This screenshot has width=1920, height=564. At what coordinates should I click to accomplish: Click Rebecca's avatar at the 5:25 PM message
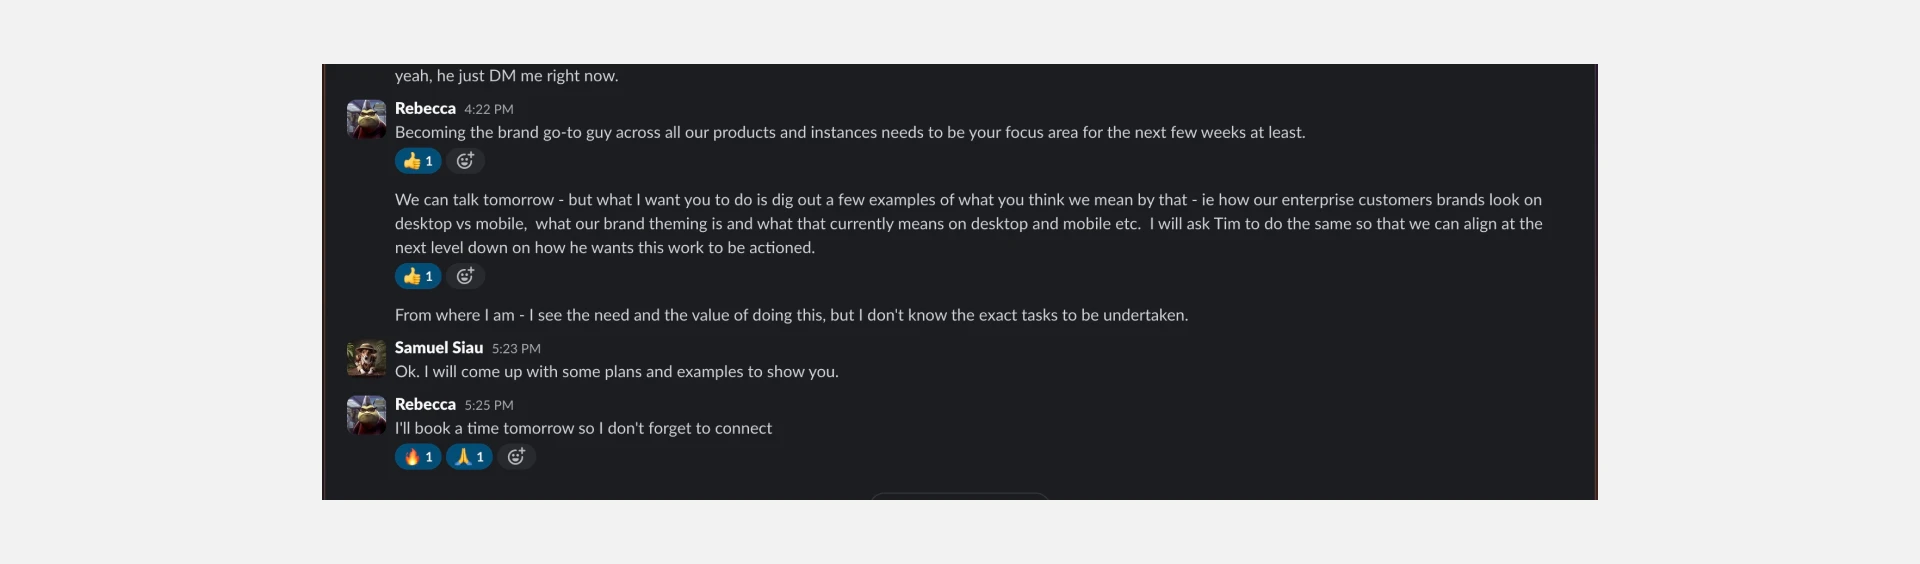366,415
